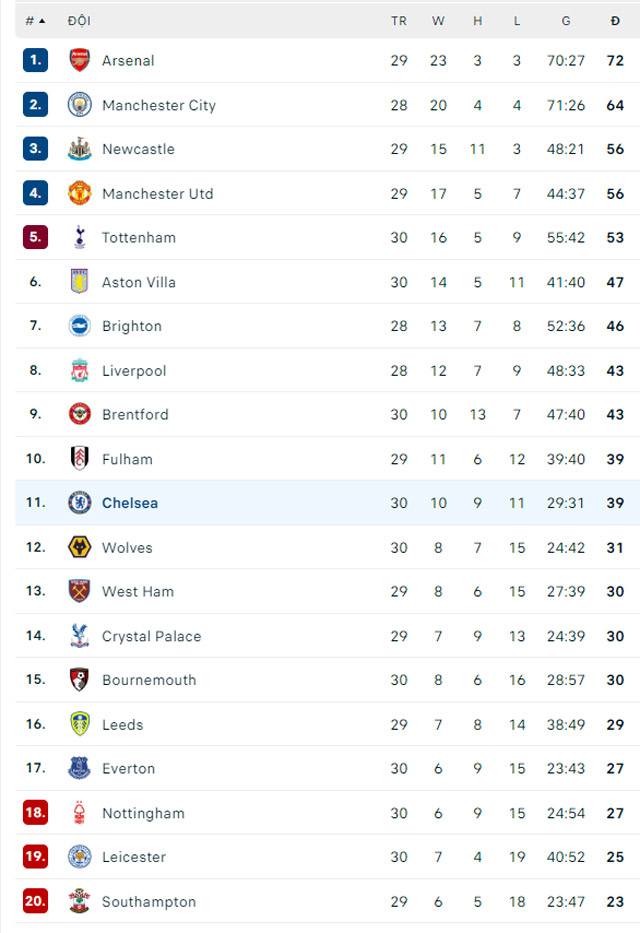Click the blue rank 1 badge
640x933 pixels.
pyautogui.click(x=35, y=60)
